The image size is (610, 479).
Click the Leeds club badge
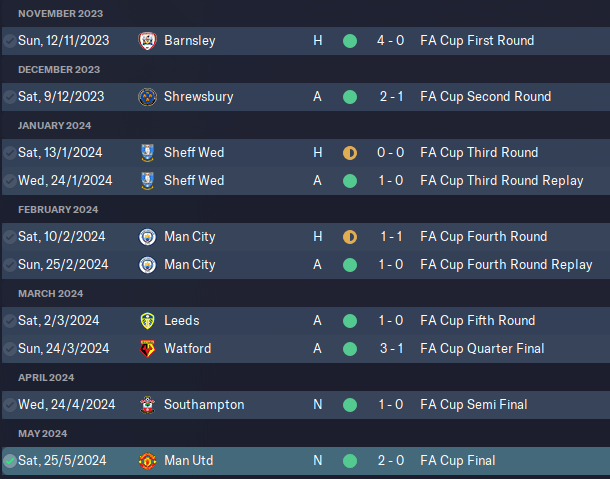pos(148,321)
